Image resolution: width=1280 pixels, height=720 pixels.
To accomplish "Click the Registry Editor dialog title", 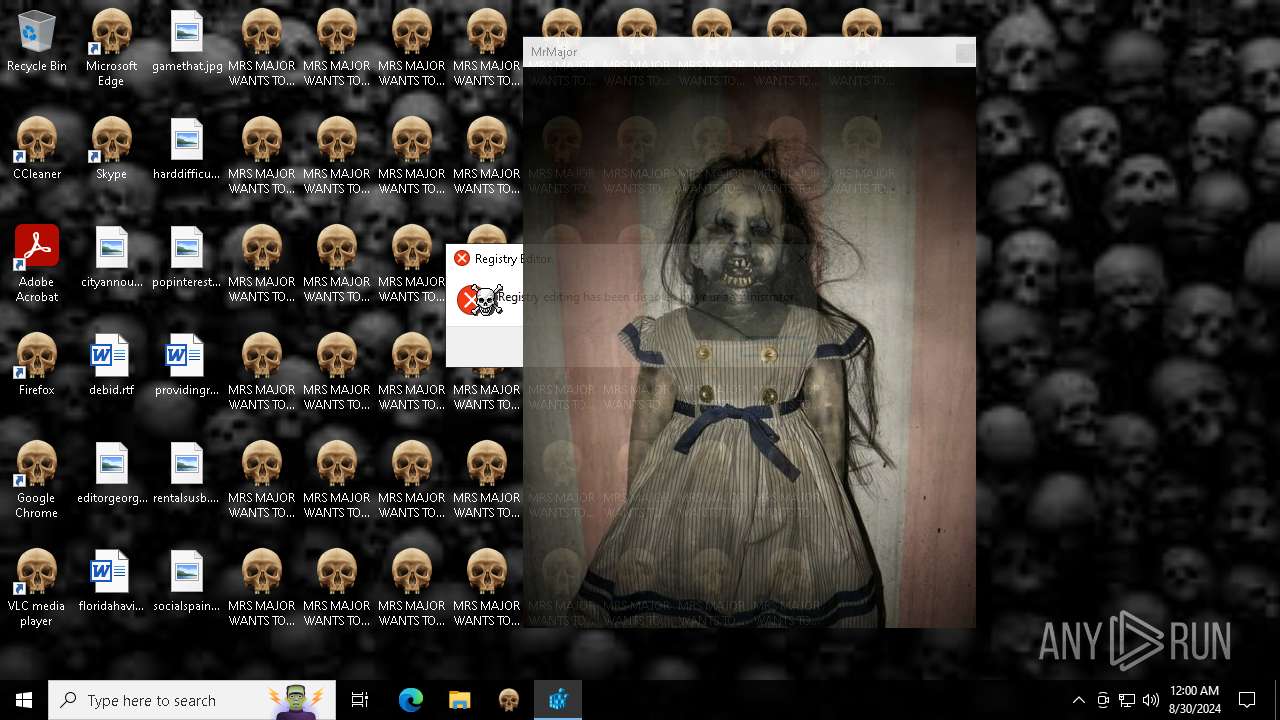I will [x=513, y=258].
